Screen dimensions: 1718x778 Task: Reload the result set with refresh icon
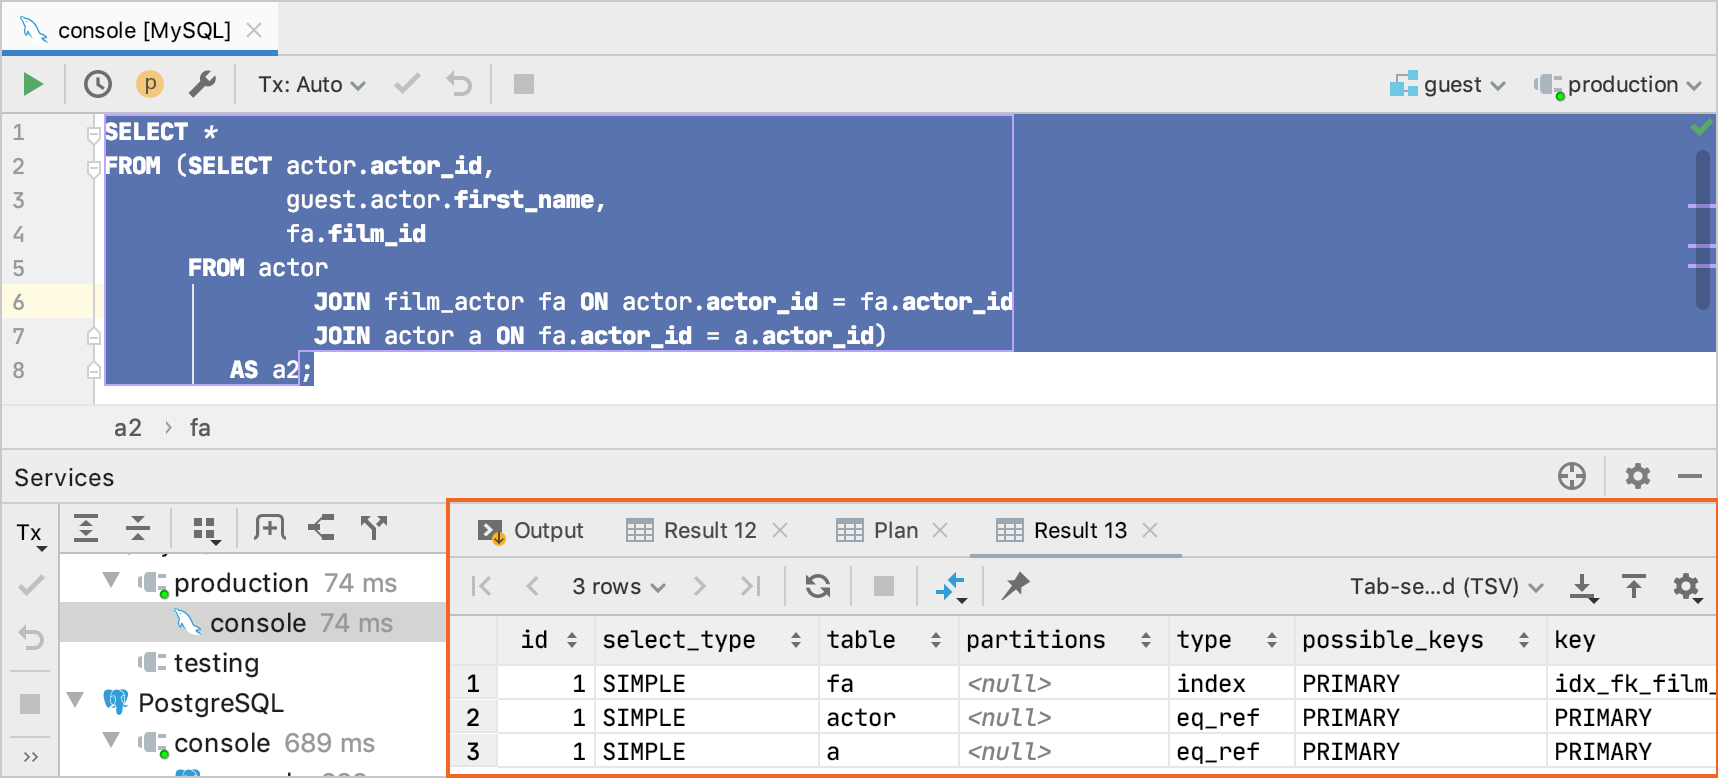pos(818,586)
